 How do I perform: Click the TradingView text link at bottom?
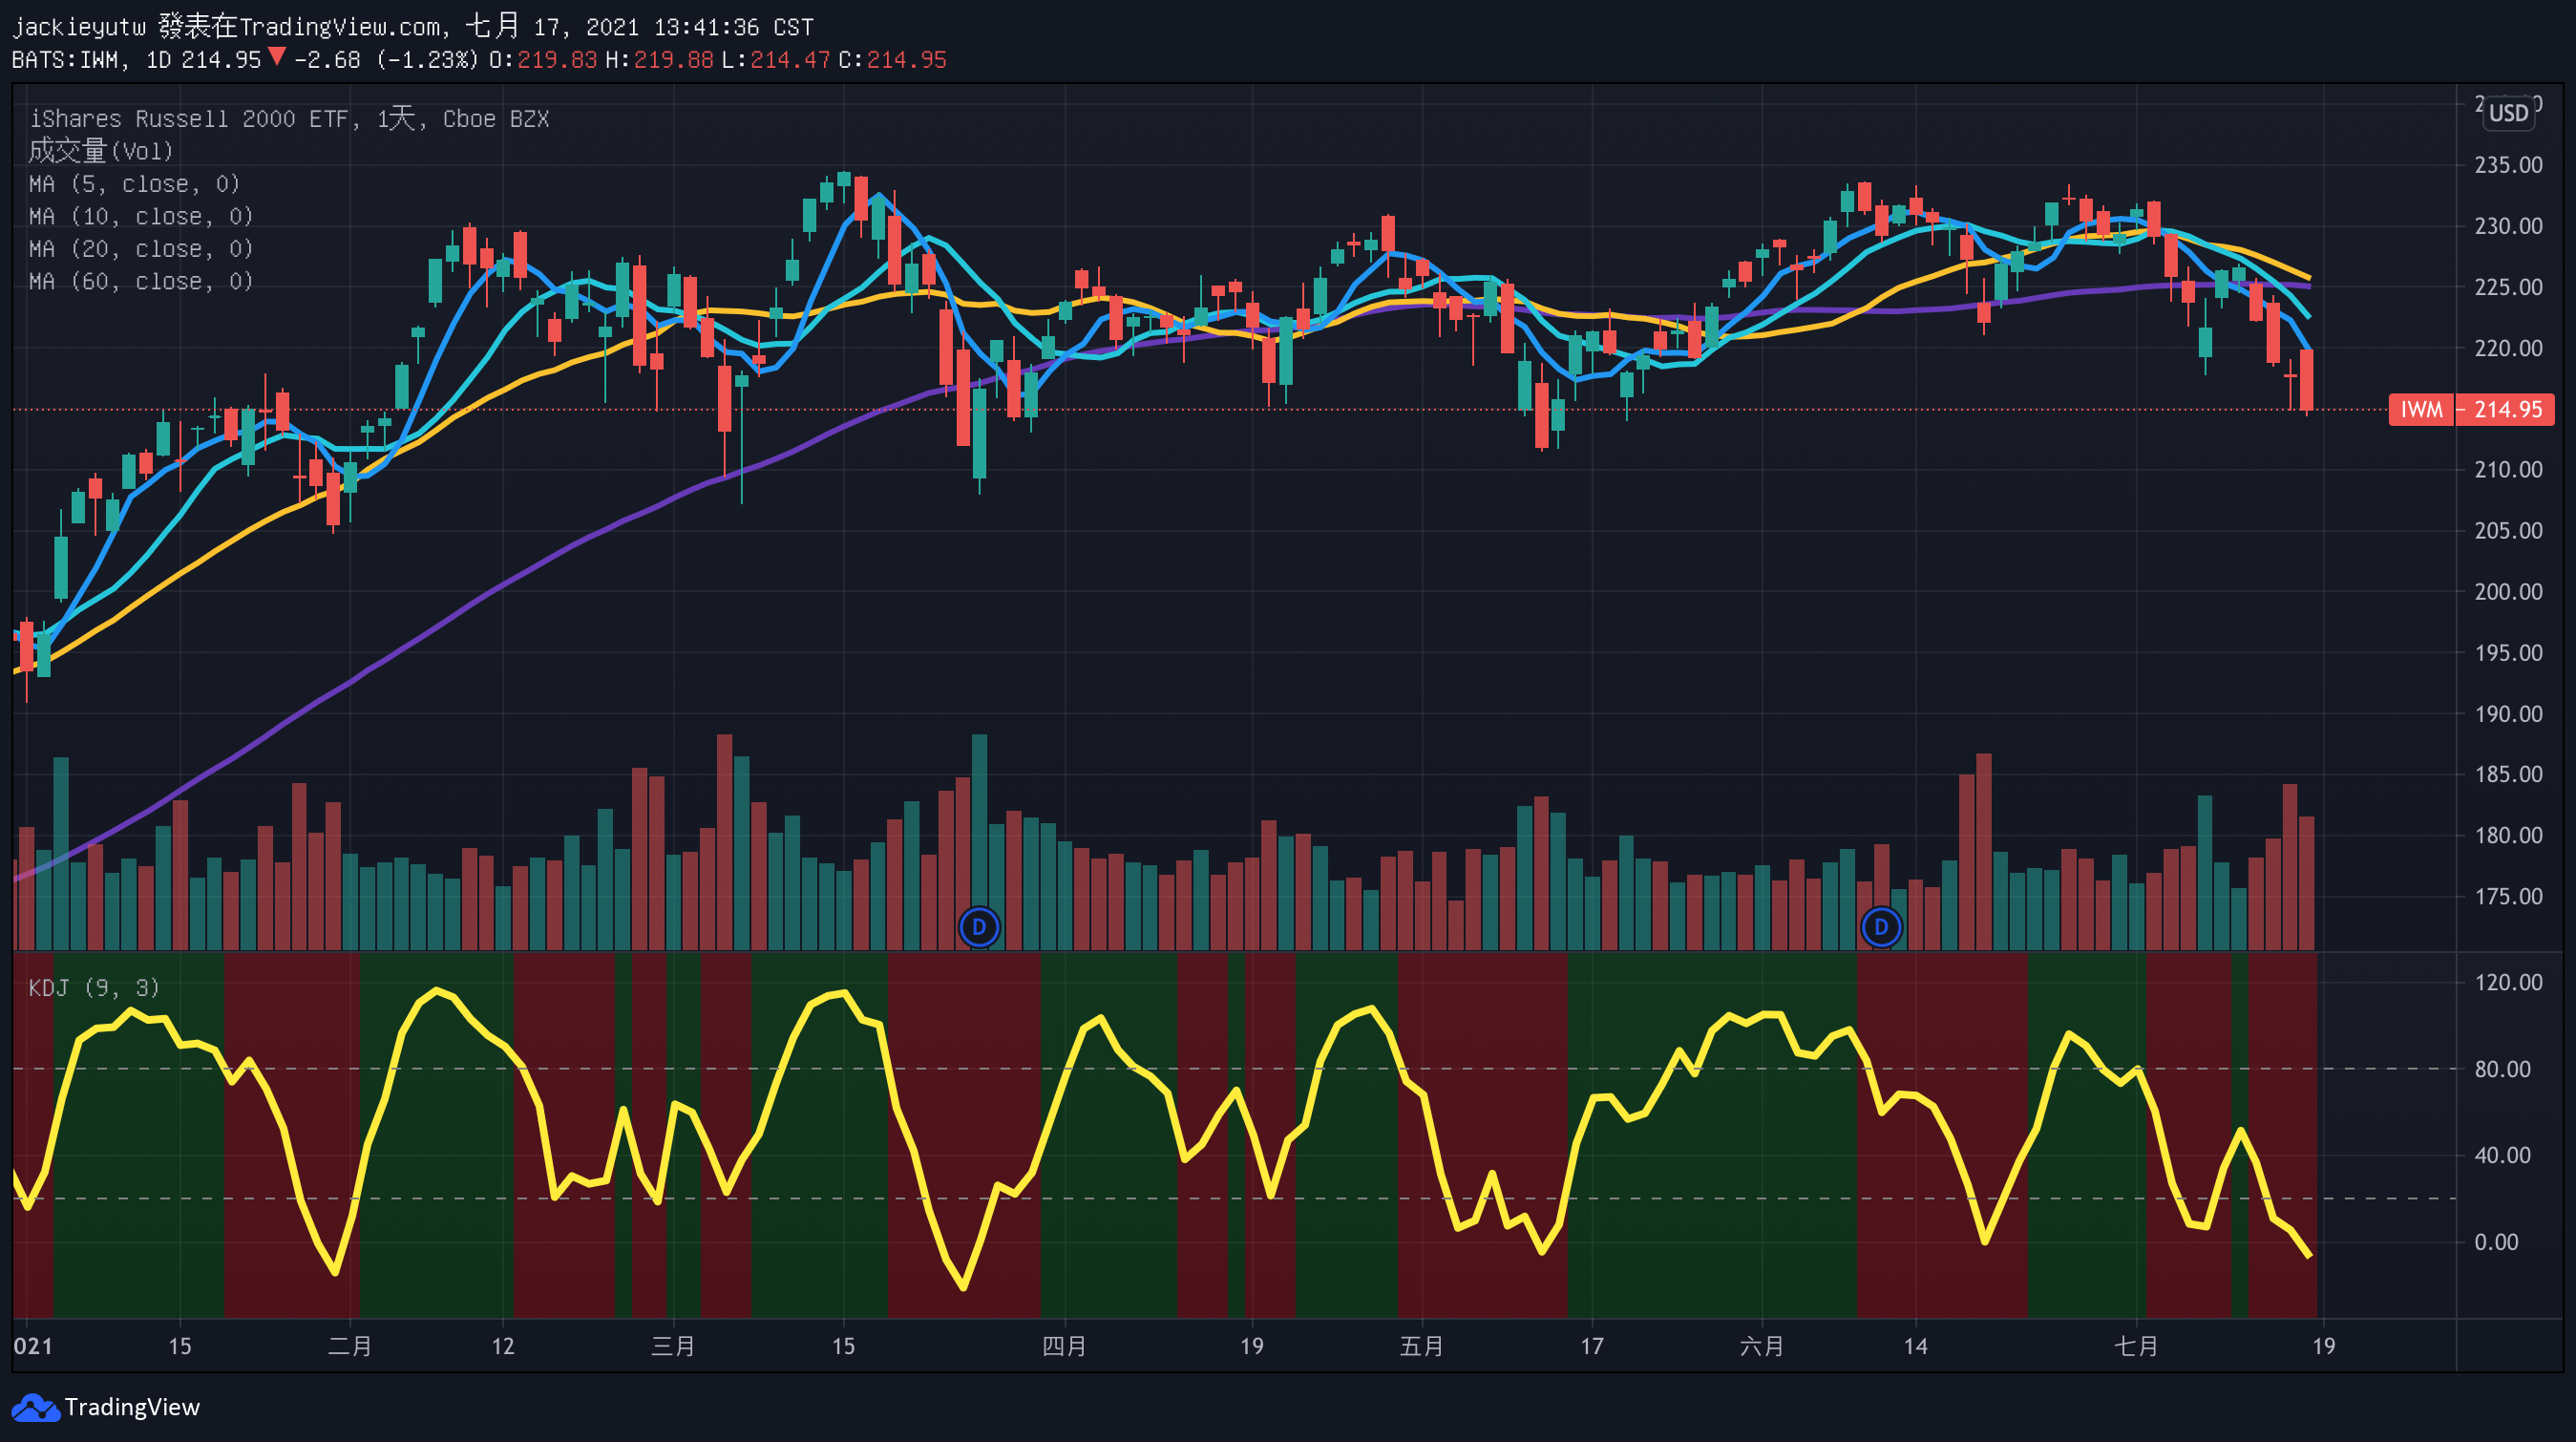click(x=132, y=1407)
